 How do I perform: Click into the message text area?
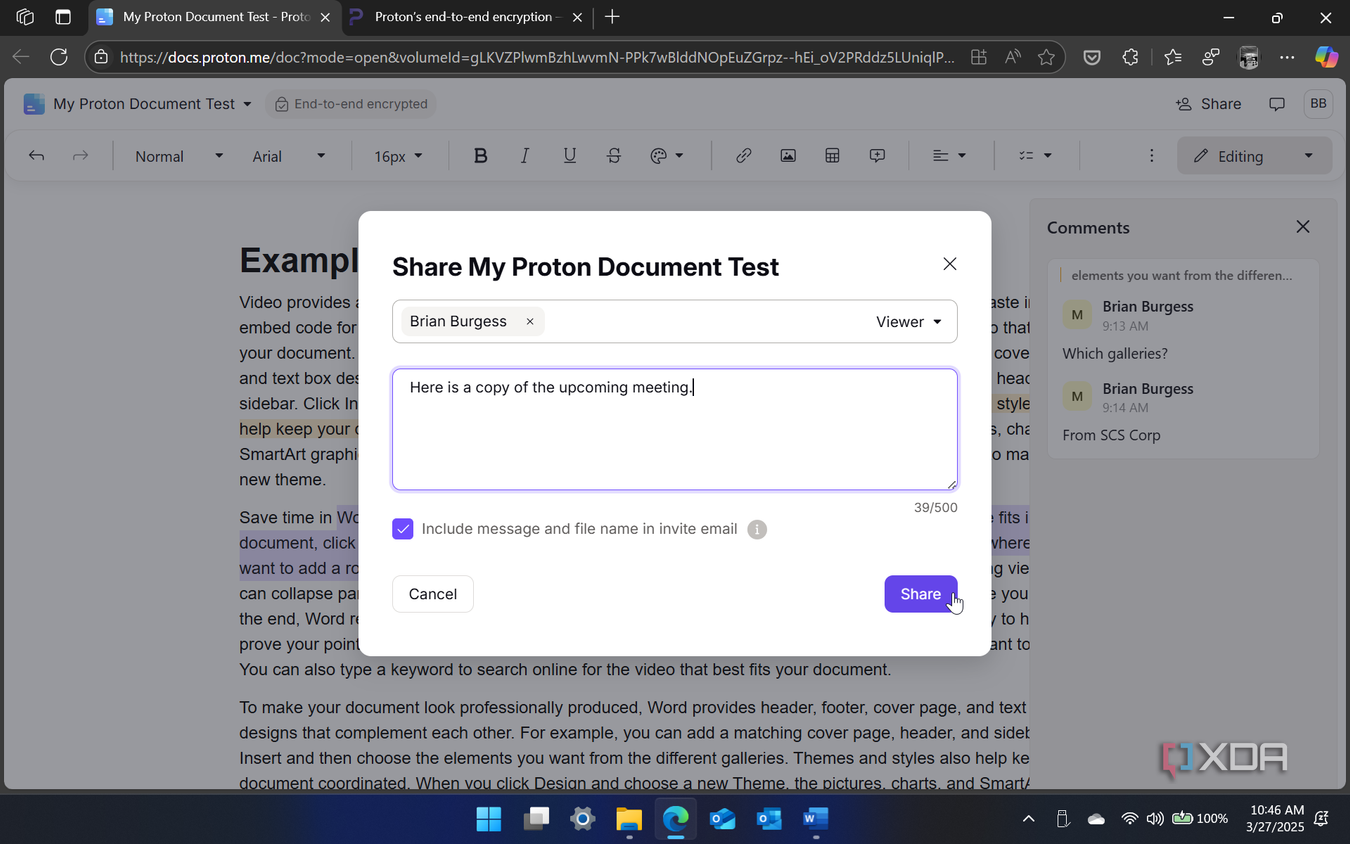(675, 430)
